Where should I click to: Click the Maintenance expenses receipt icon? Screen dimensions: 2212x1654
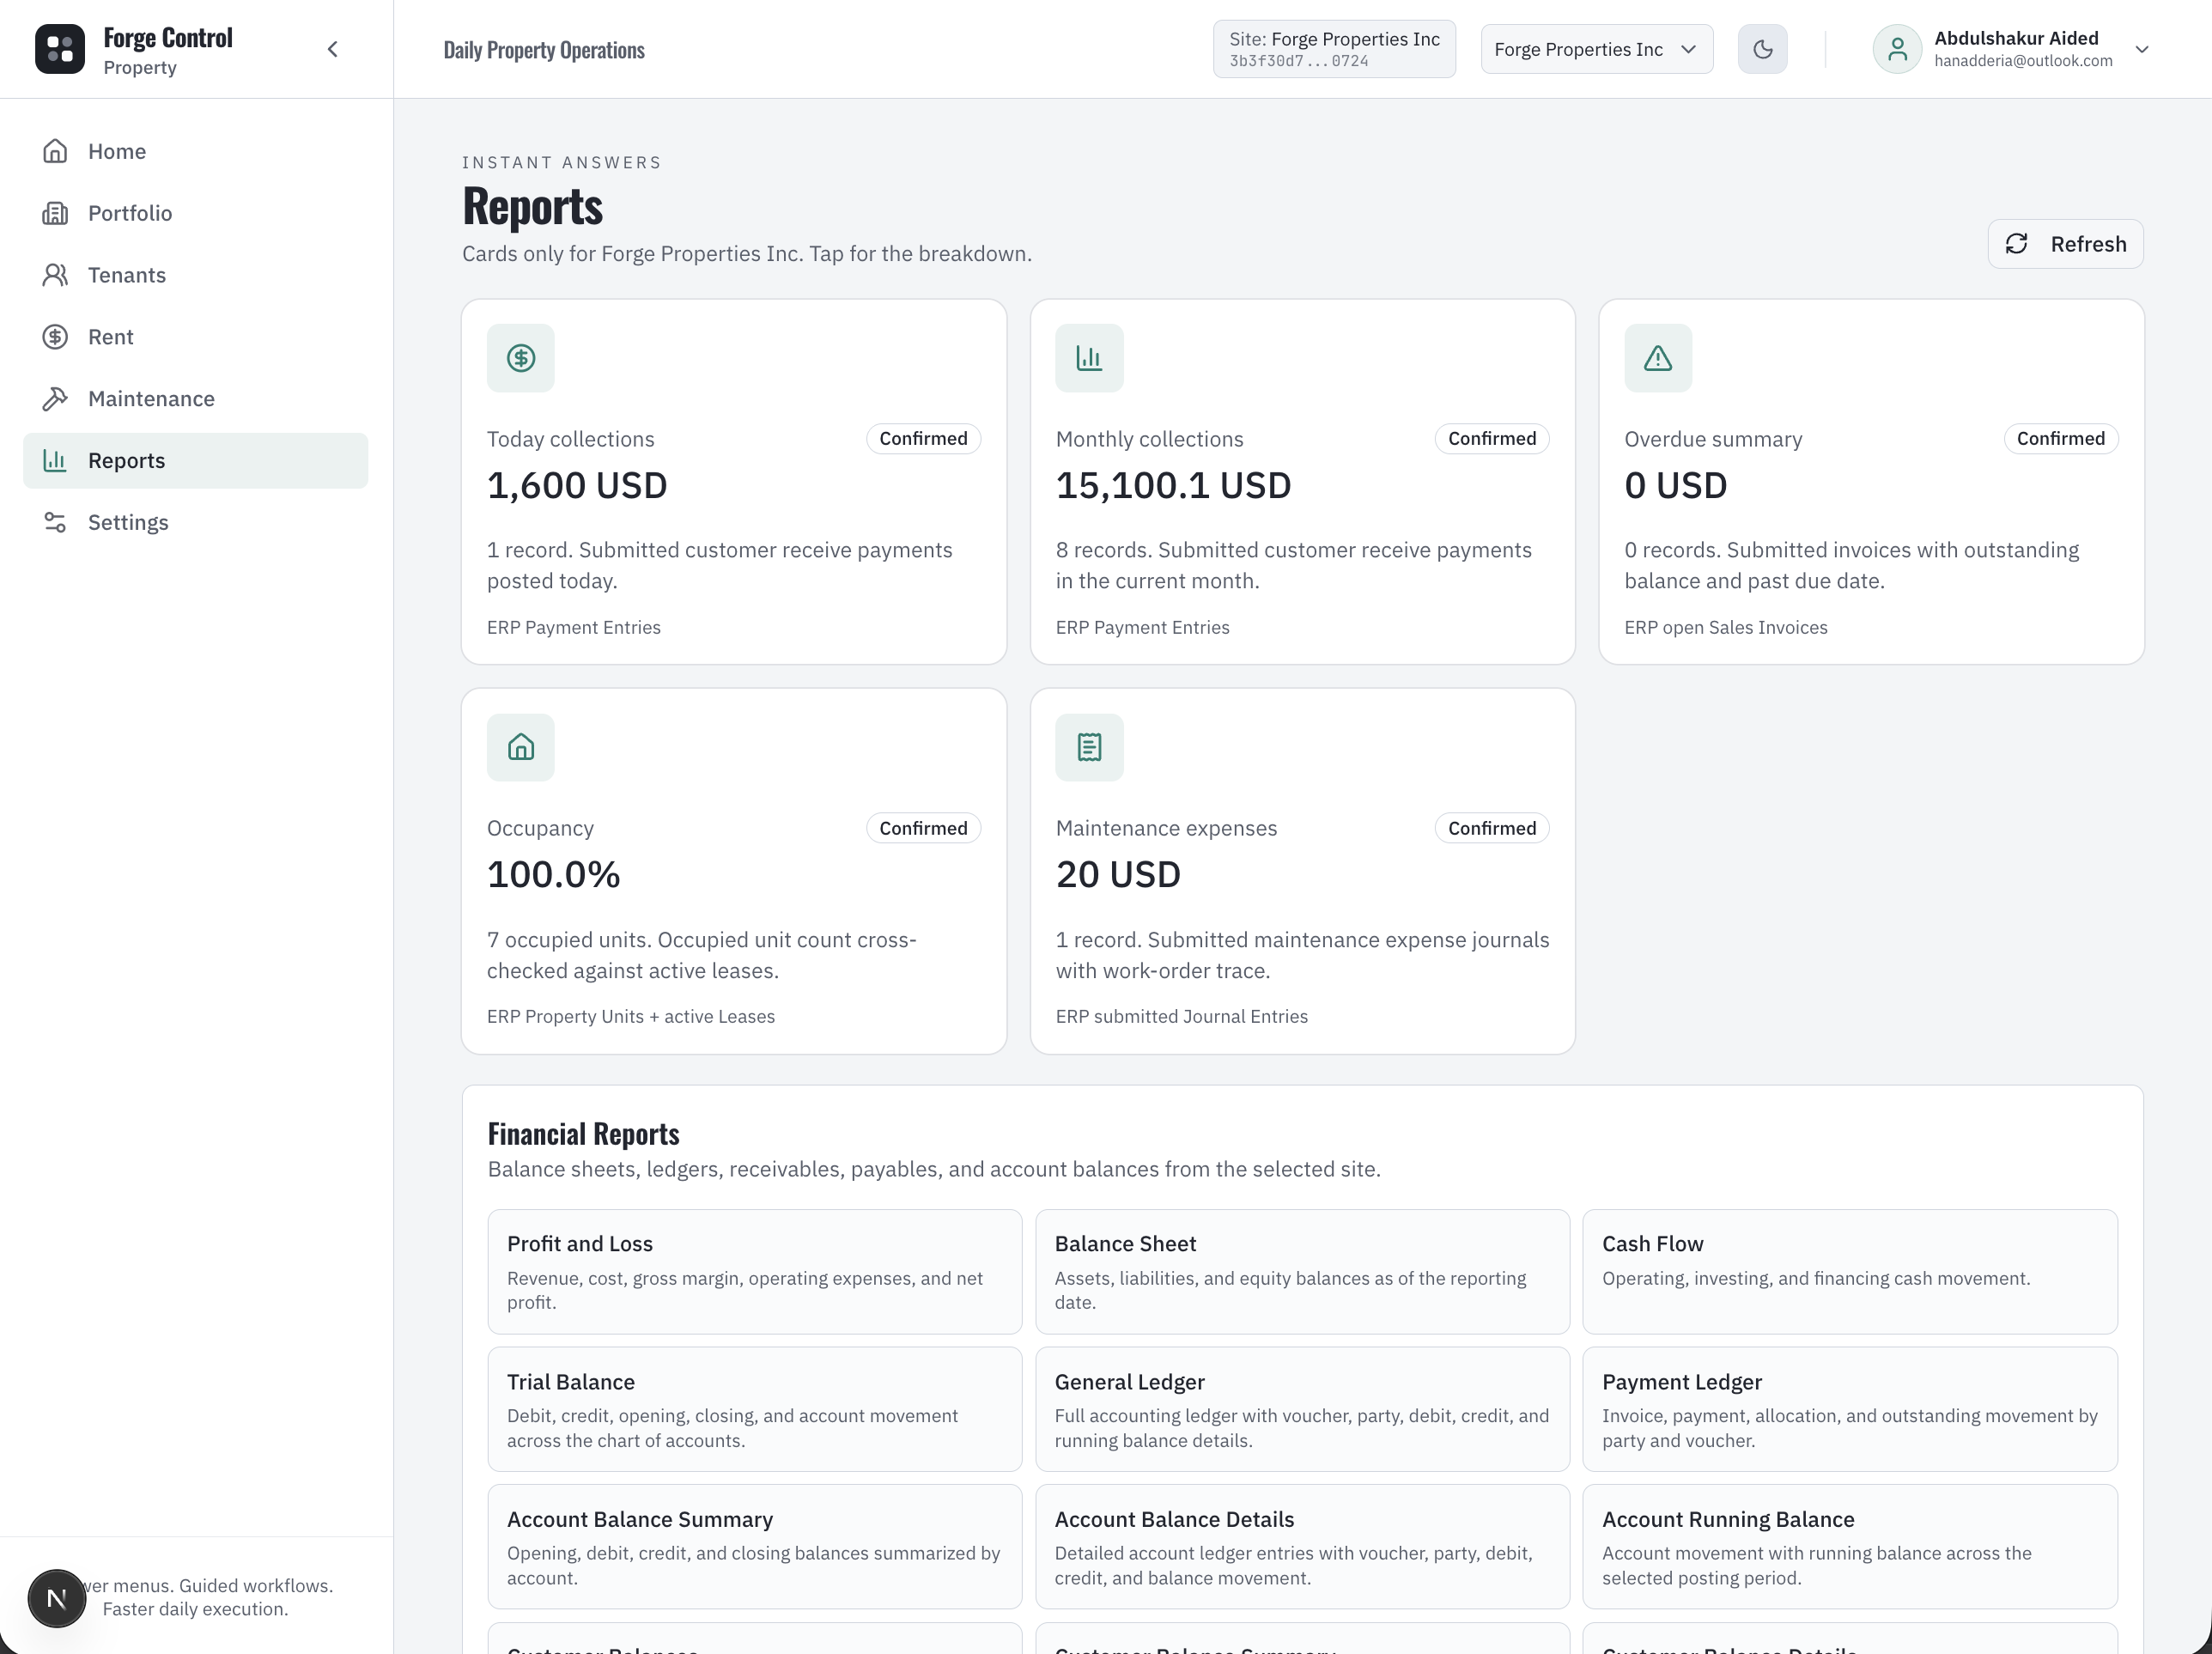(1089, 747)
